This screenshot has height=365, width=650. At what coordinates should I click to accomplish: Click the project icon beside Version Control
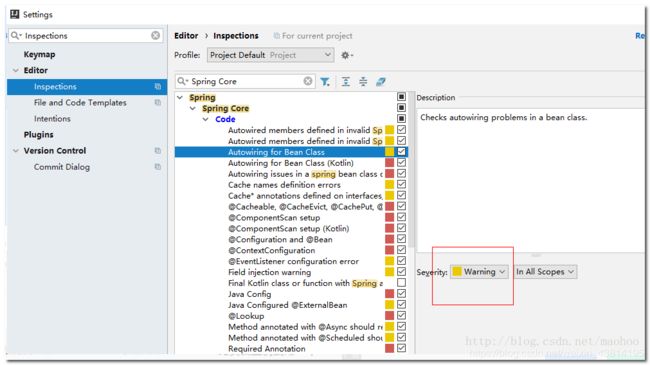pyautogui.click(x=158, y=151)
